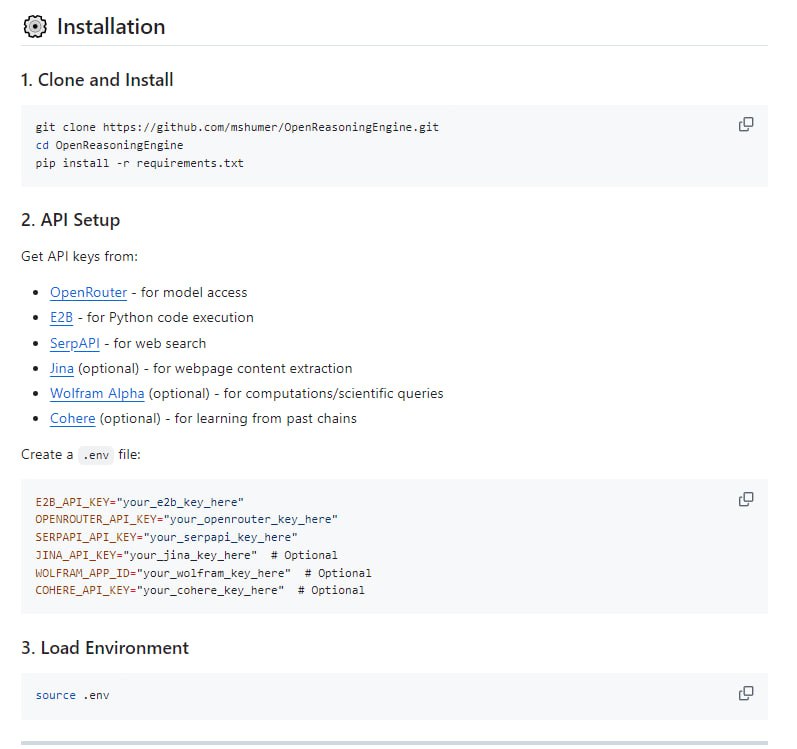Click the '1. Clone and Install' heading
797x749 pixels.
(x=97, y=80)
